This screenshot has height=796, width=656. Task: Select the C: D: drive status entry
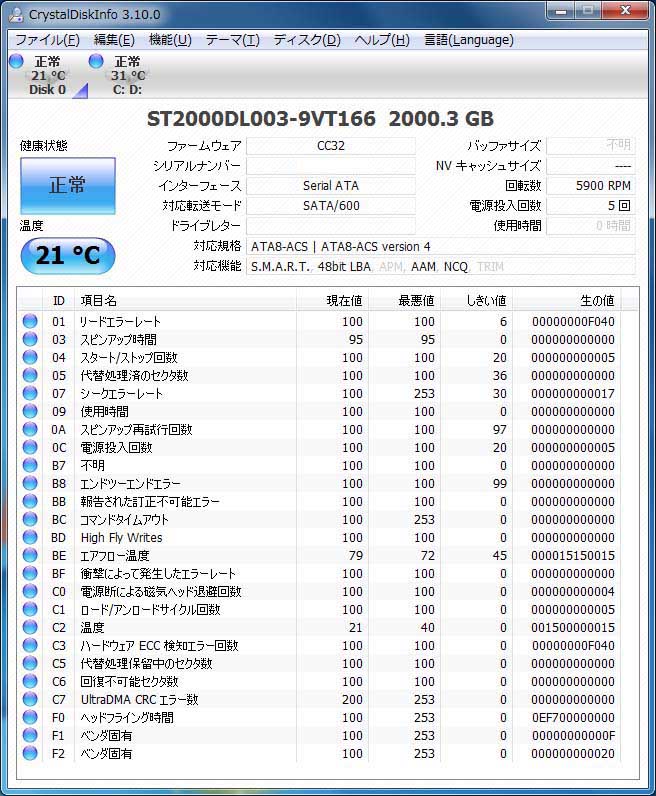[127, 76]
